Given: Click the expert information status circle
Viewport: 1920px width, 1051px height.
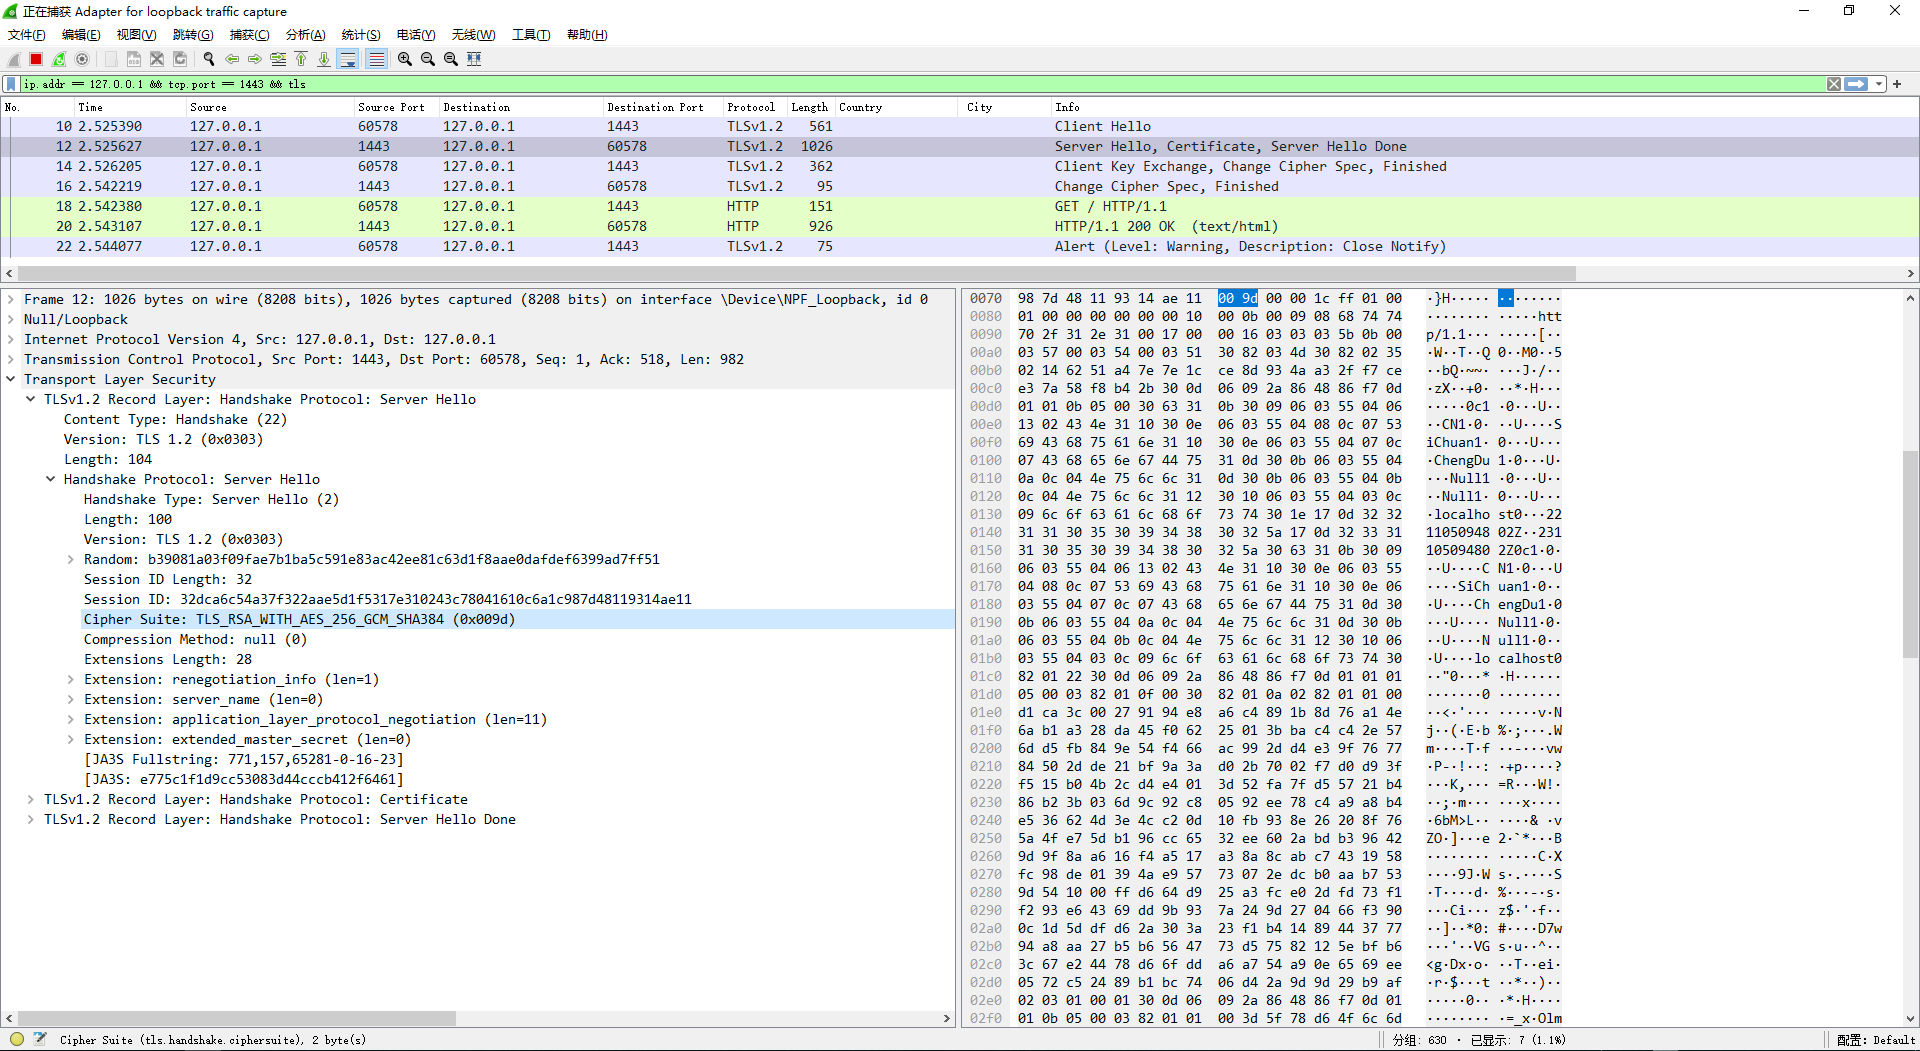Looking at the screenshot, I should click(17, 1039).
